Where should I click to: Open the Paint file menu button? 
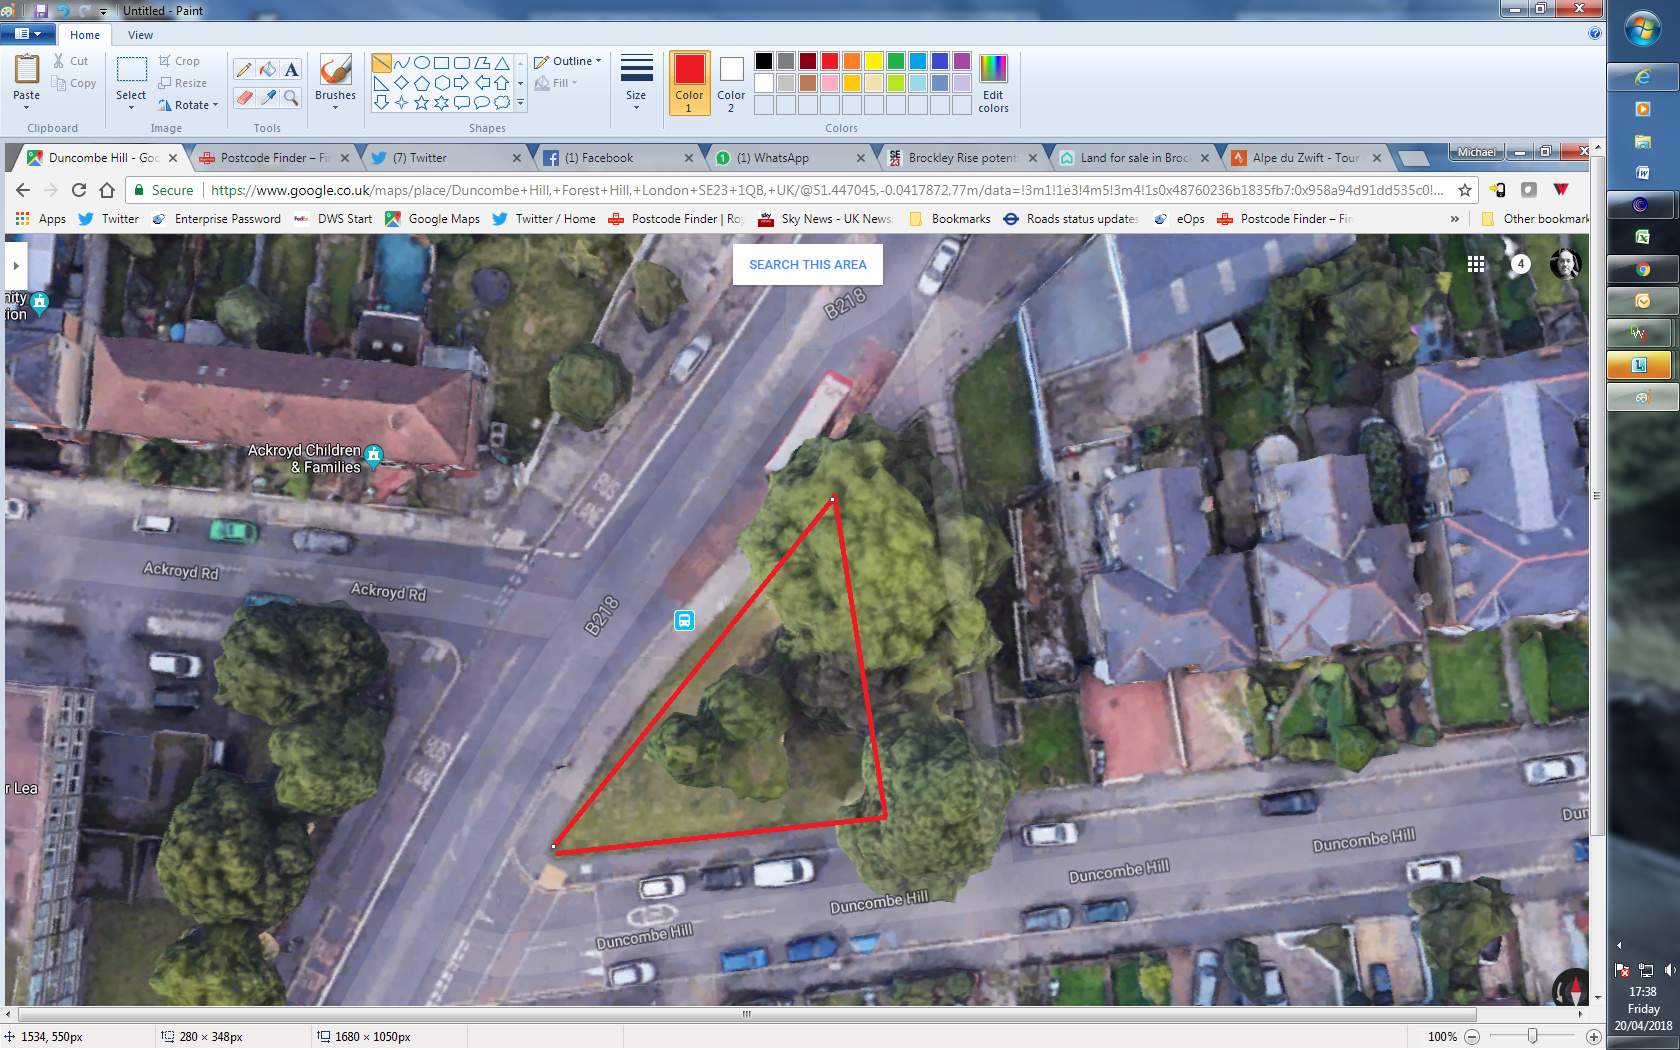[27, 34]
